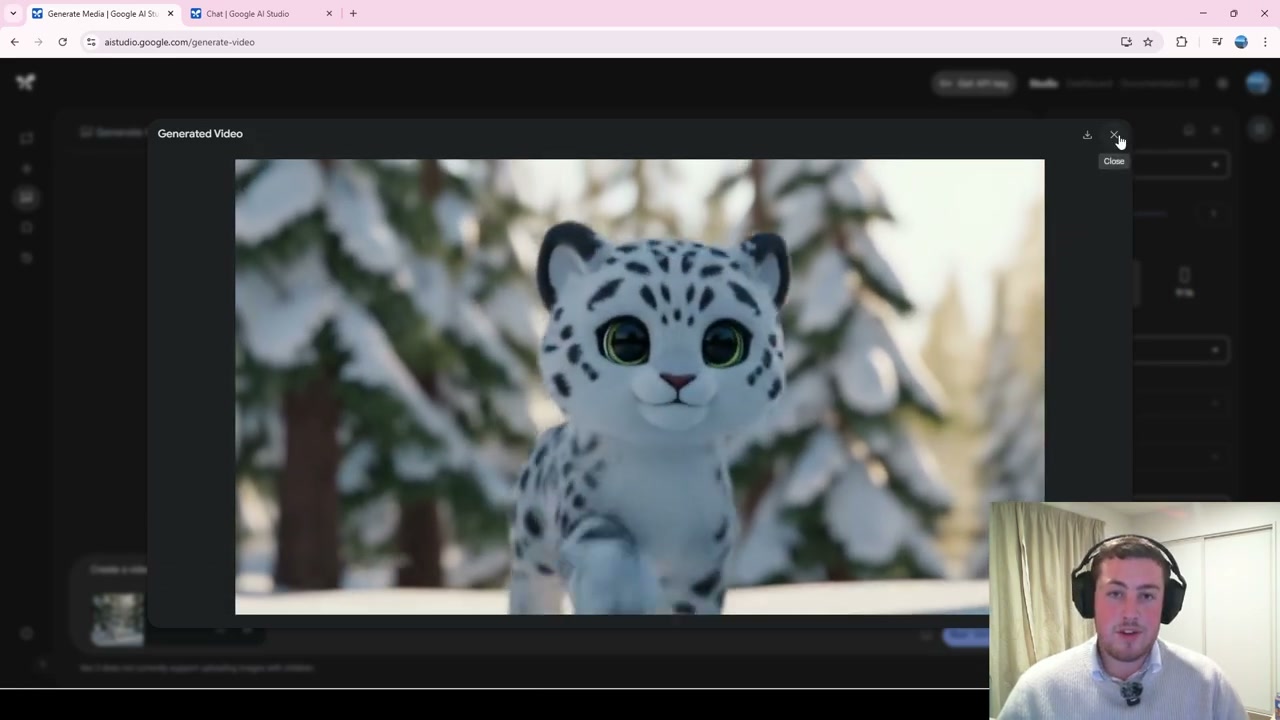
Task: Open the media control toolbar icon
Action: 1217,42
